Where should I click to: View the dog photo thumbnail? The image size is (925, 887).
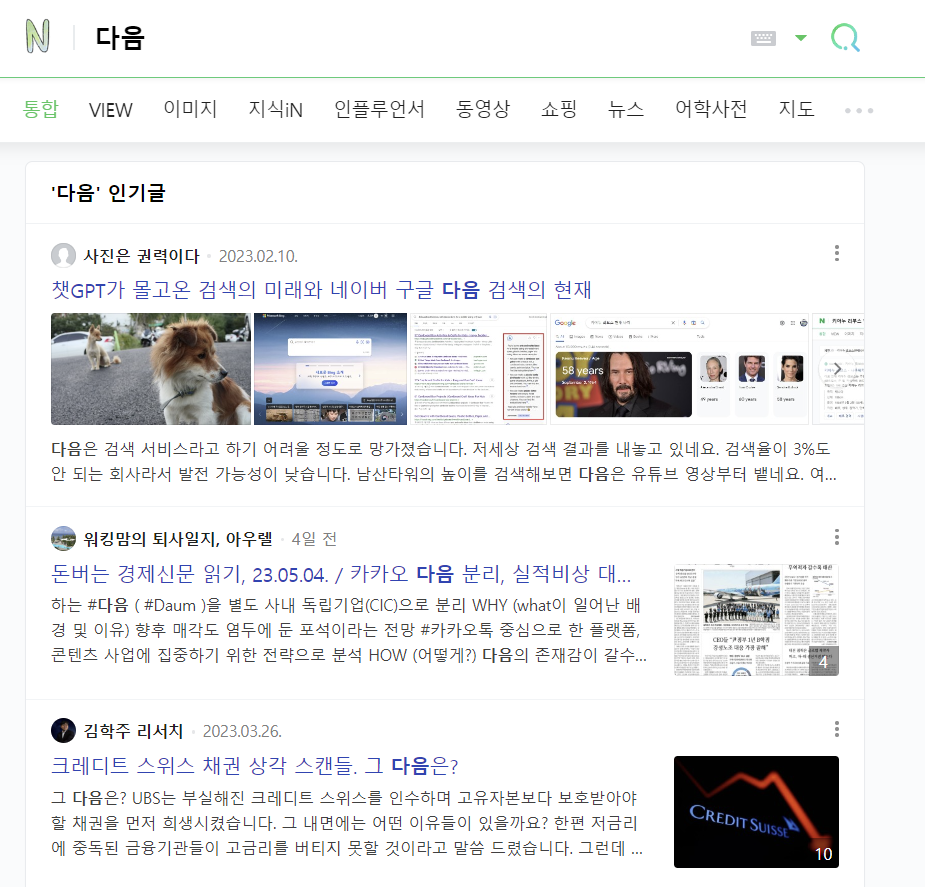151,369
